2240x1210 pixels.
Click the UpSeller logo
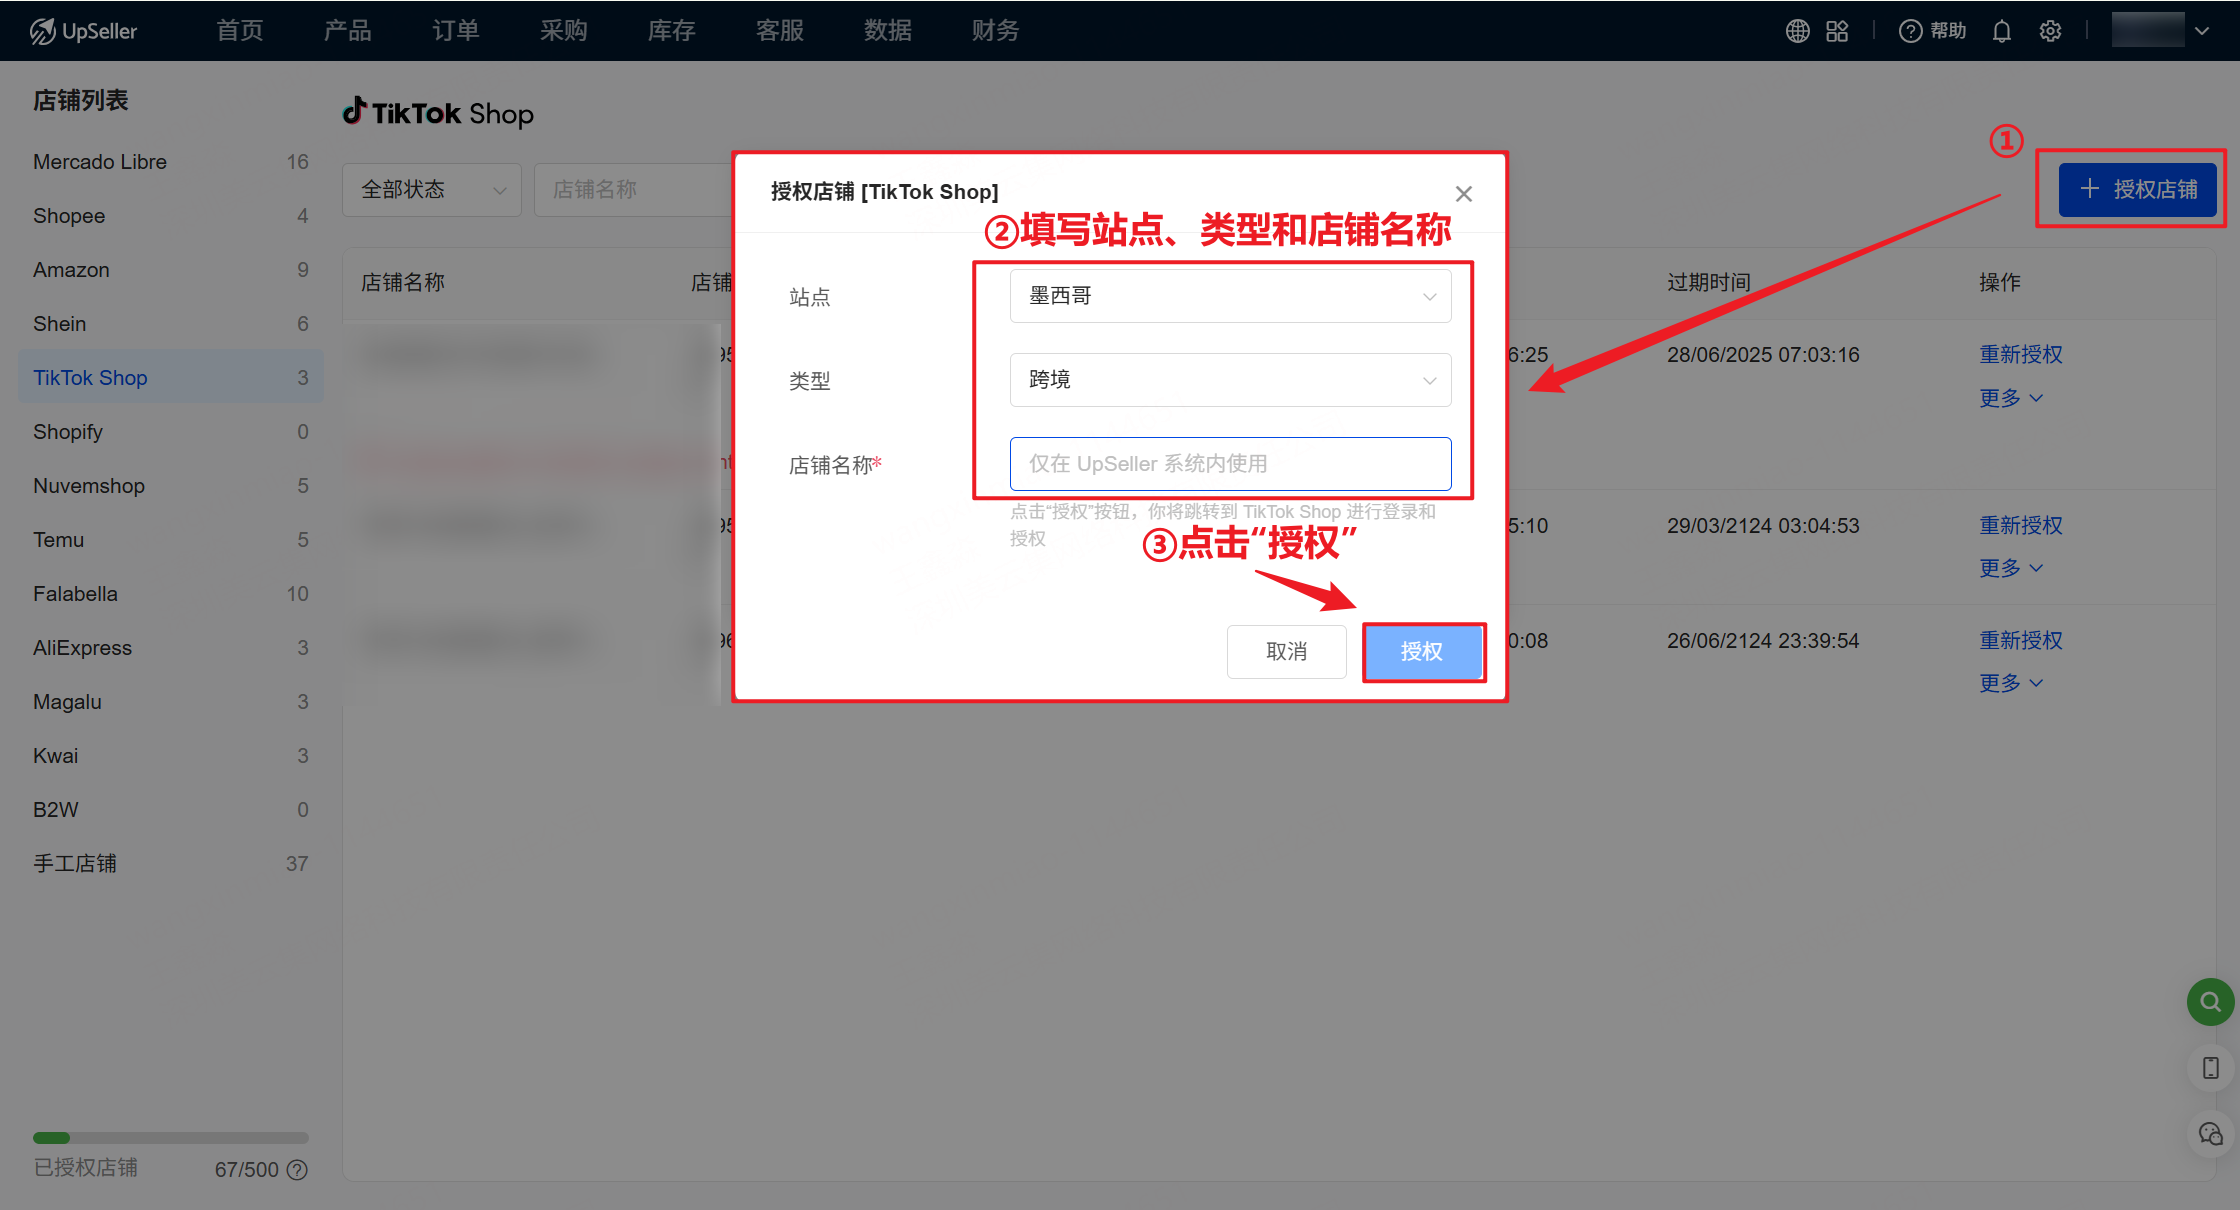pyautogui.click(x=84, y=31)
